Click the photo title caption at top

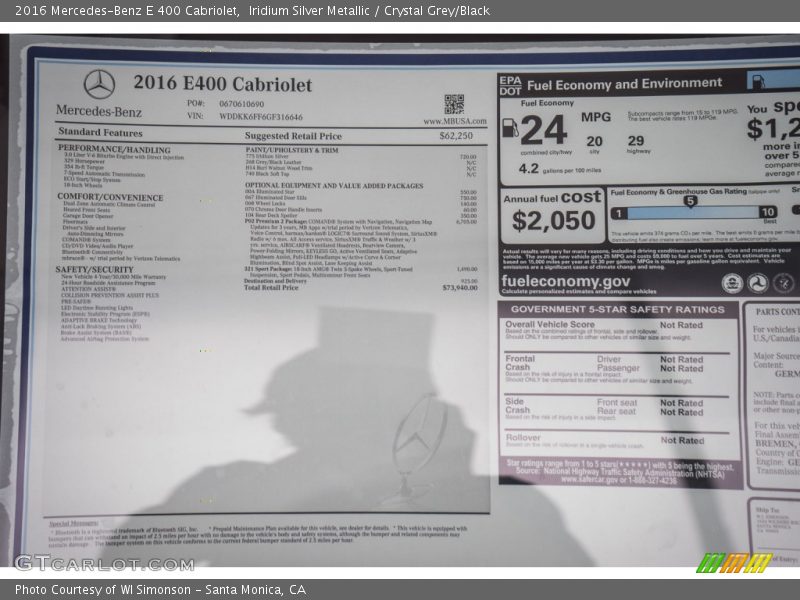tap(253, 11)
